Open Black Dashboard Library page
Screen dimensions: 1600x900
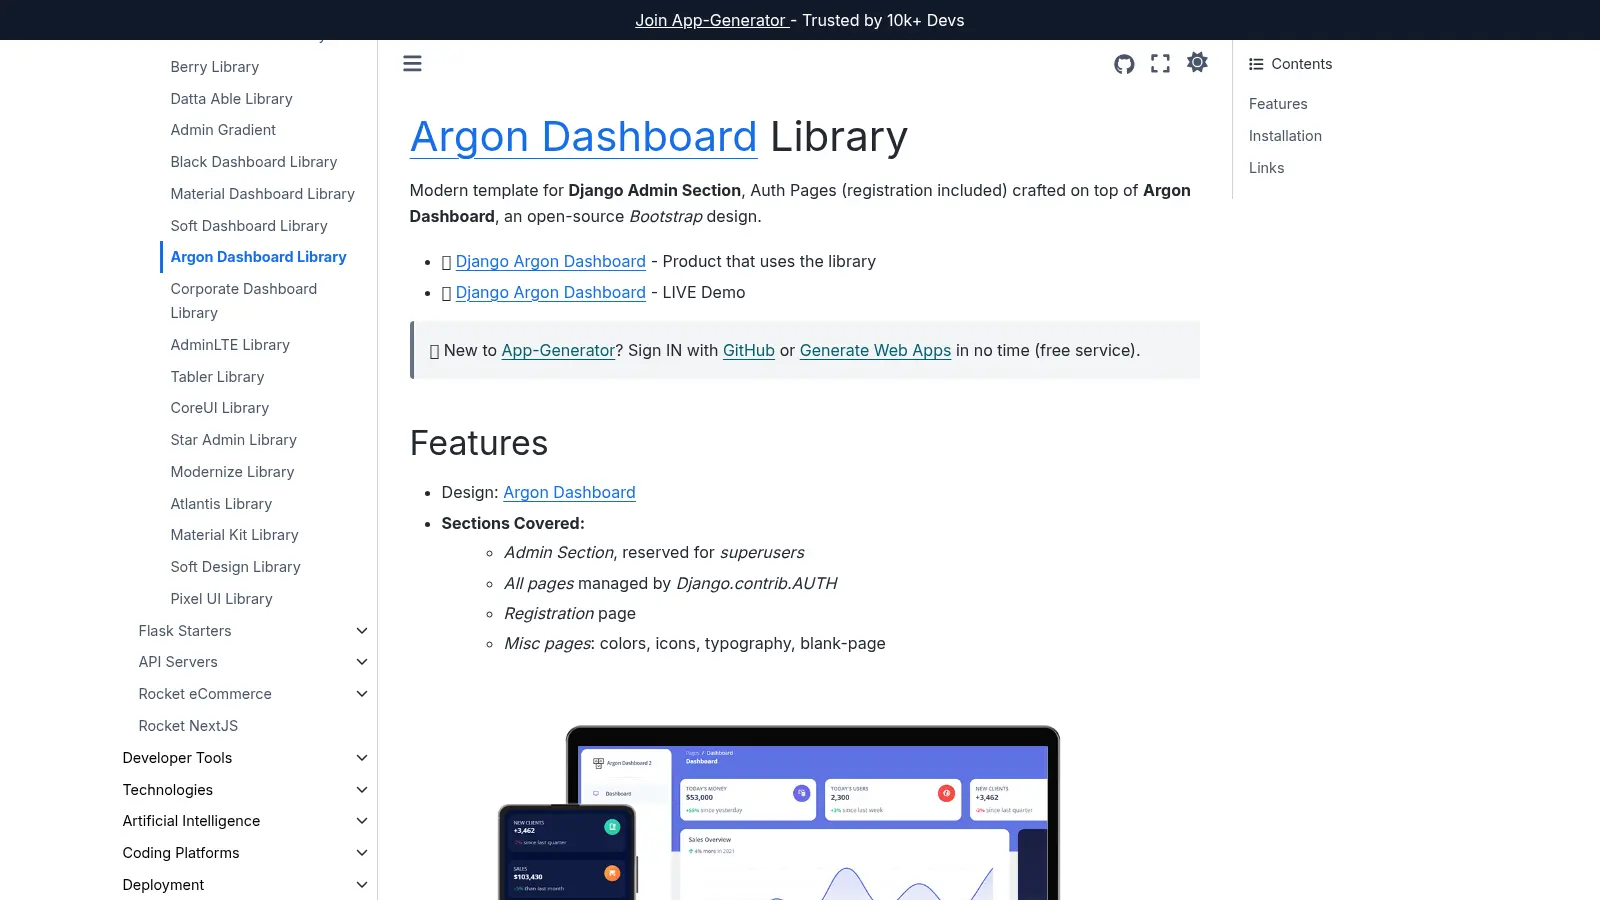pyautogui.click(x=253, y=162)
